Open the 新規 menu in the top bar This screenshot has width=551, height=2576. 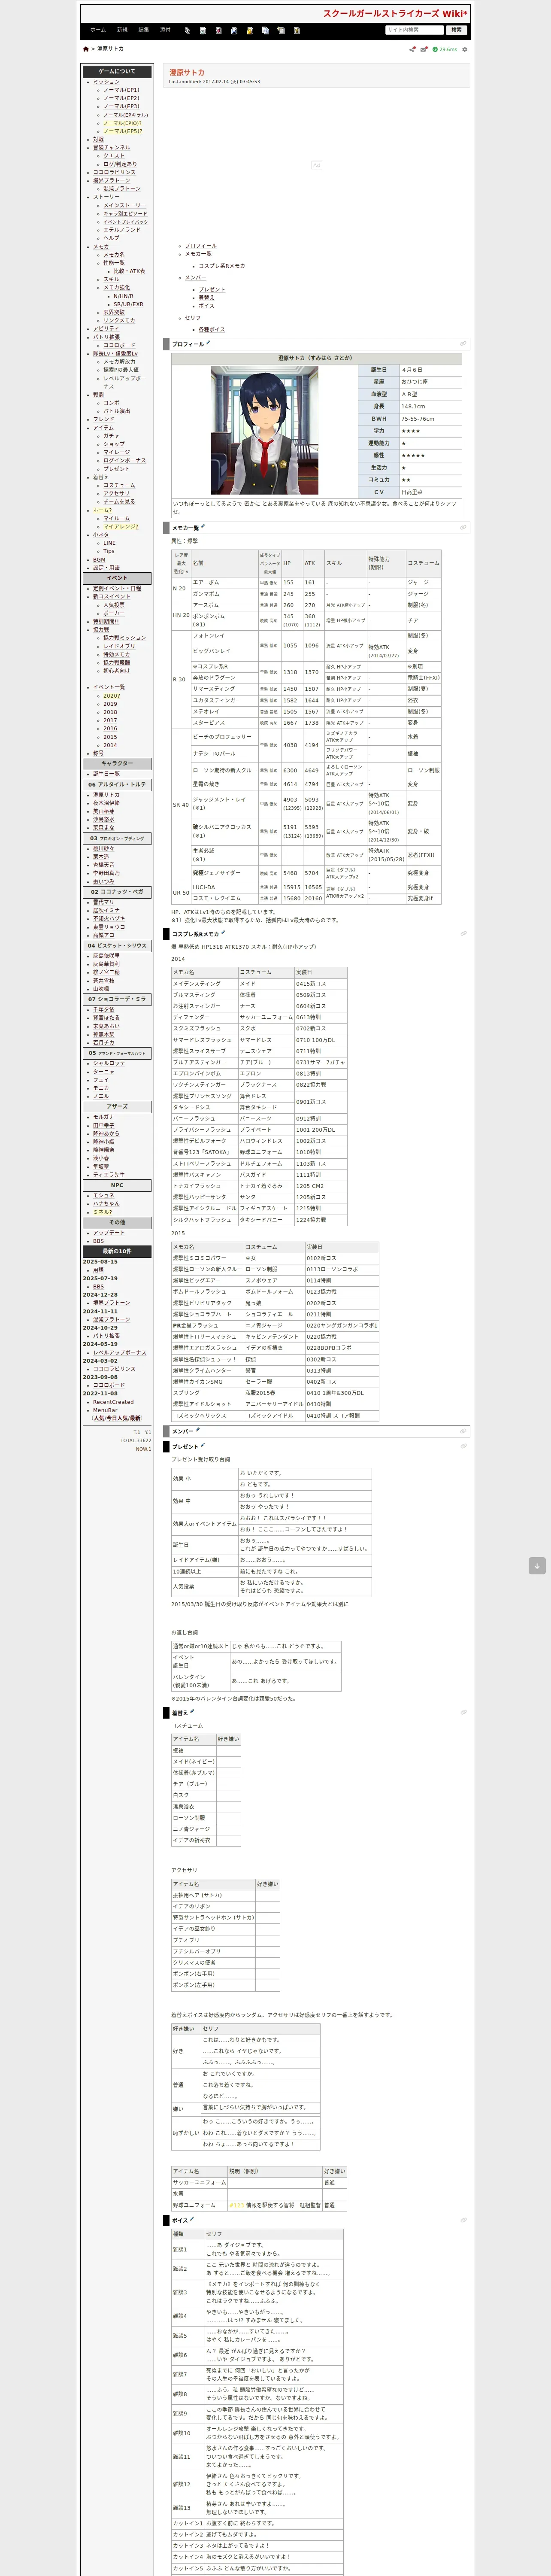click(x=122, y=30)
